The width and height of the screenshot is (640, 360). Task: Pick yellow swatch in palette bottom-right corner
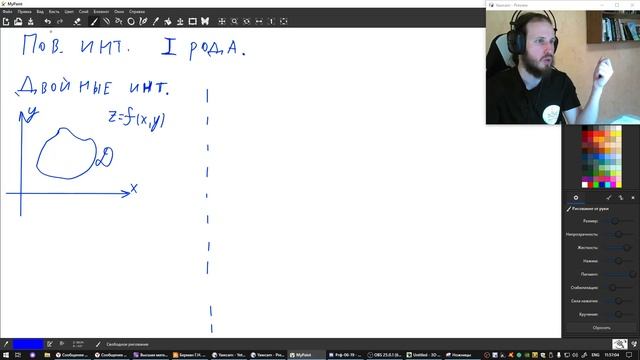click(x=619, y=185)
